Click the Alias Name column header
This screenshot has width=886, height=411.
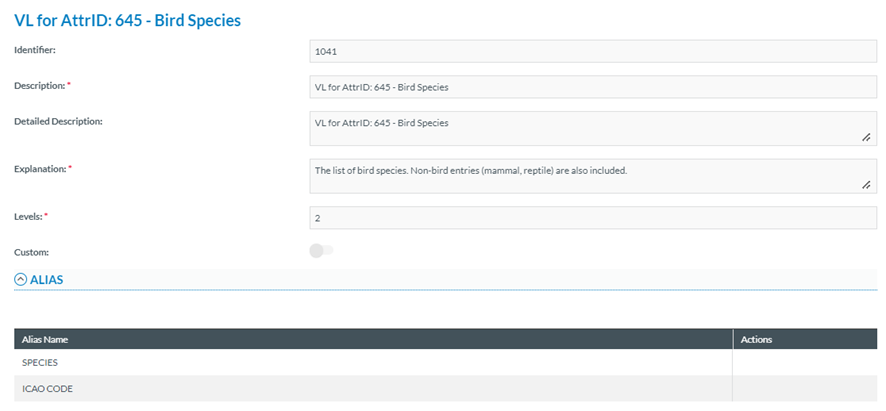pyautogui.click(x=45, y=340)
